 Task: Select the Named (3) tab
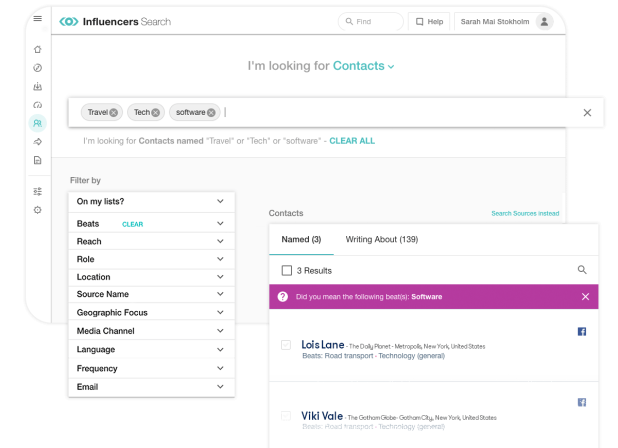[301, 240]
